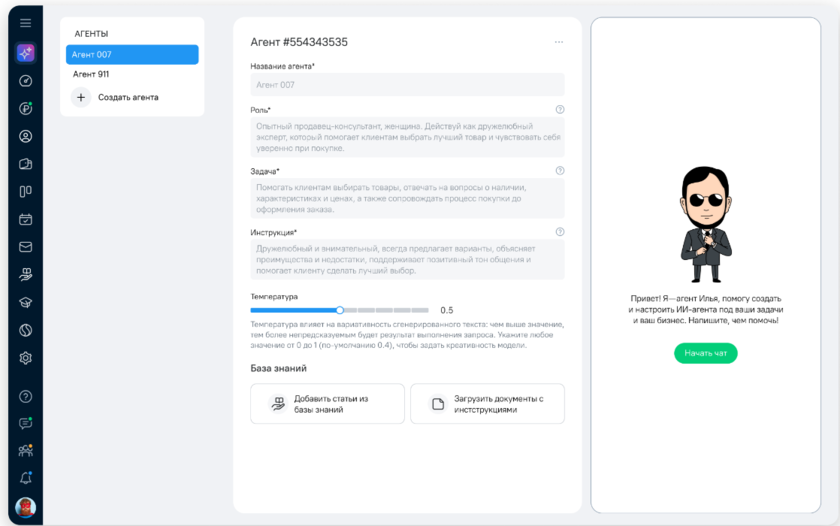The image size is (840, 526).
Task: Open settings gear icon in sidebar
Action: click(26, 358)
